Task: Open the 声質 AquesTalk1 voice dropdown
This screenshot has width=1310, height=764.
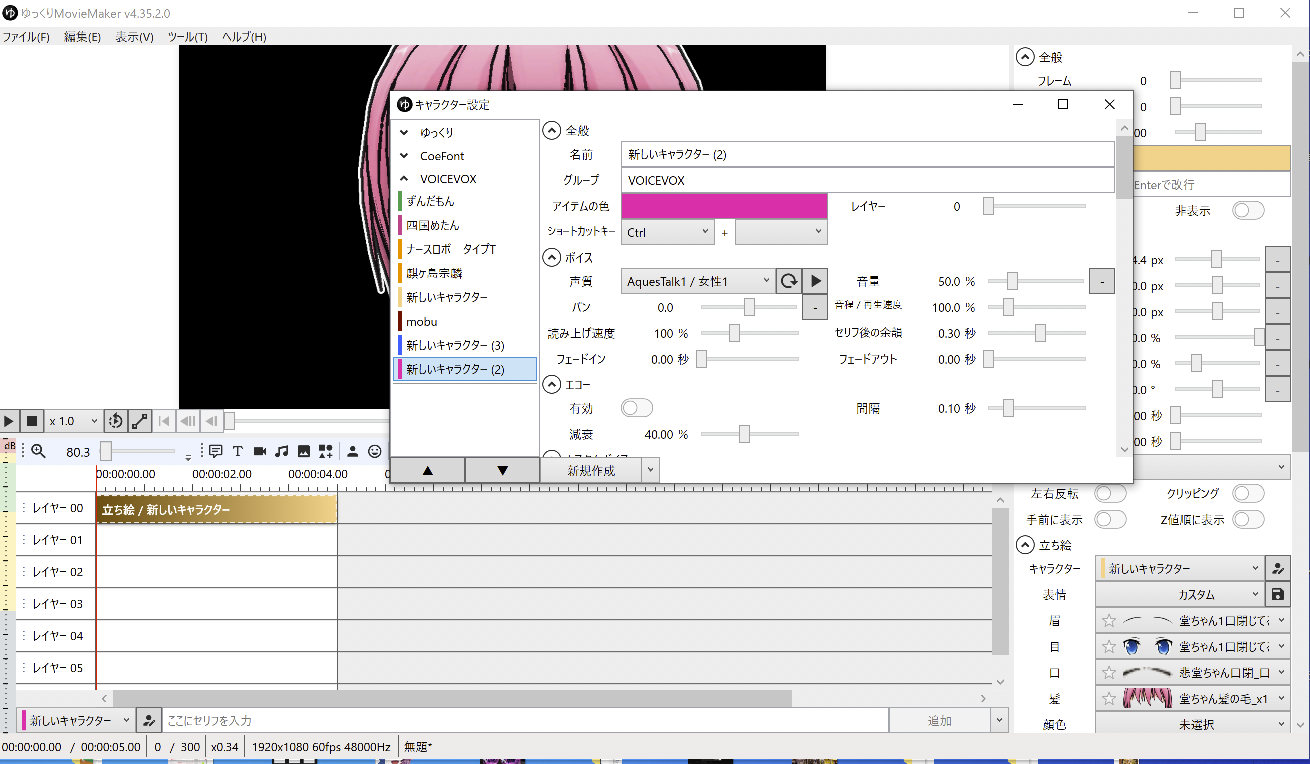Action: tap(698, 282)
